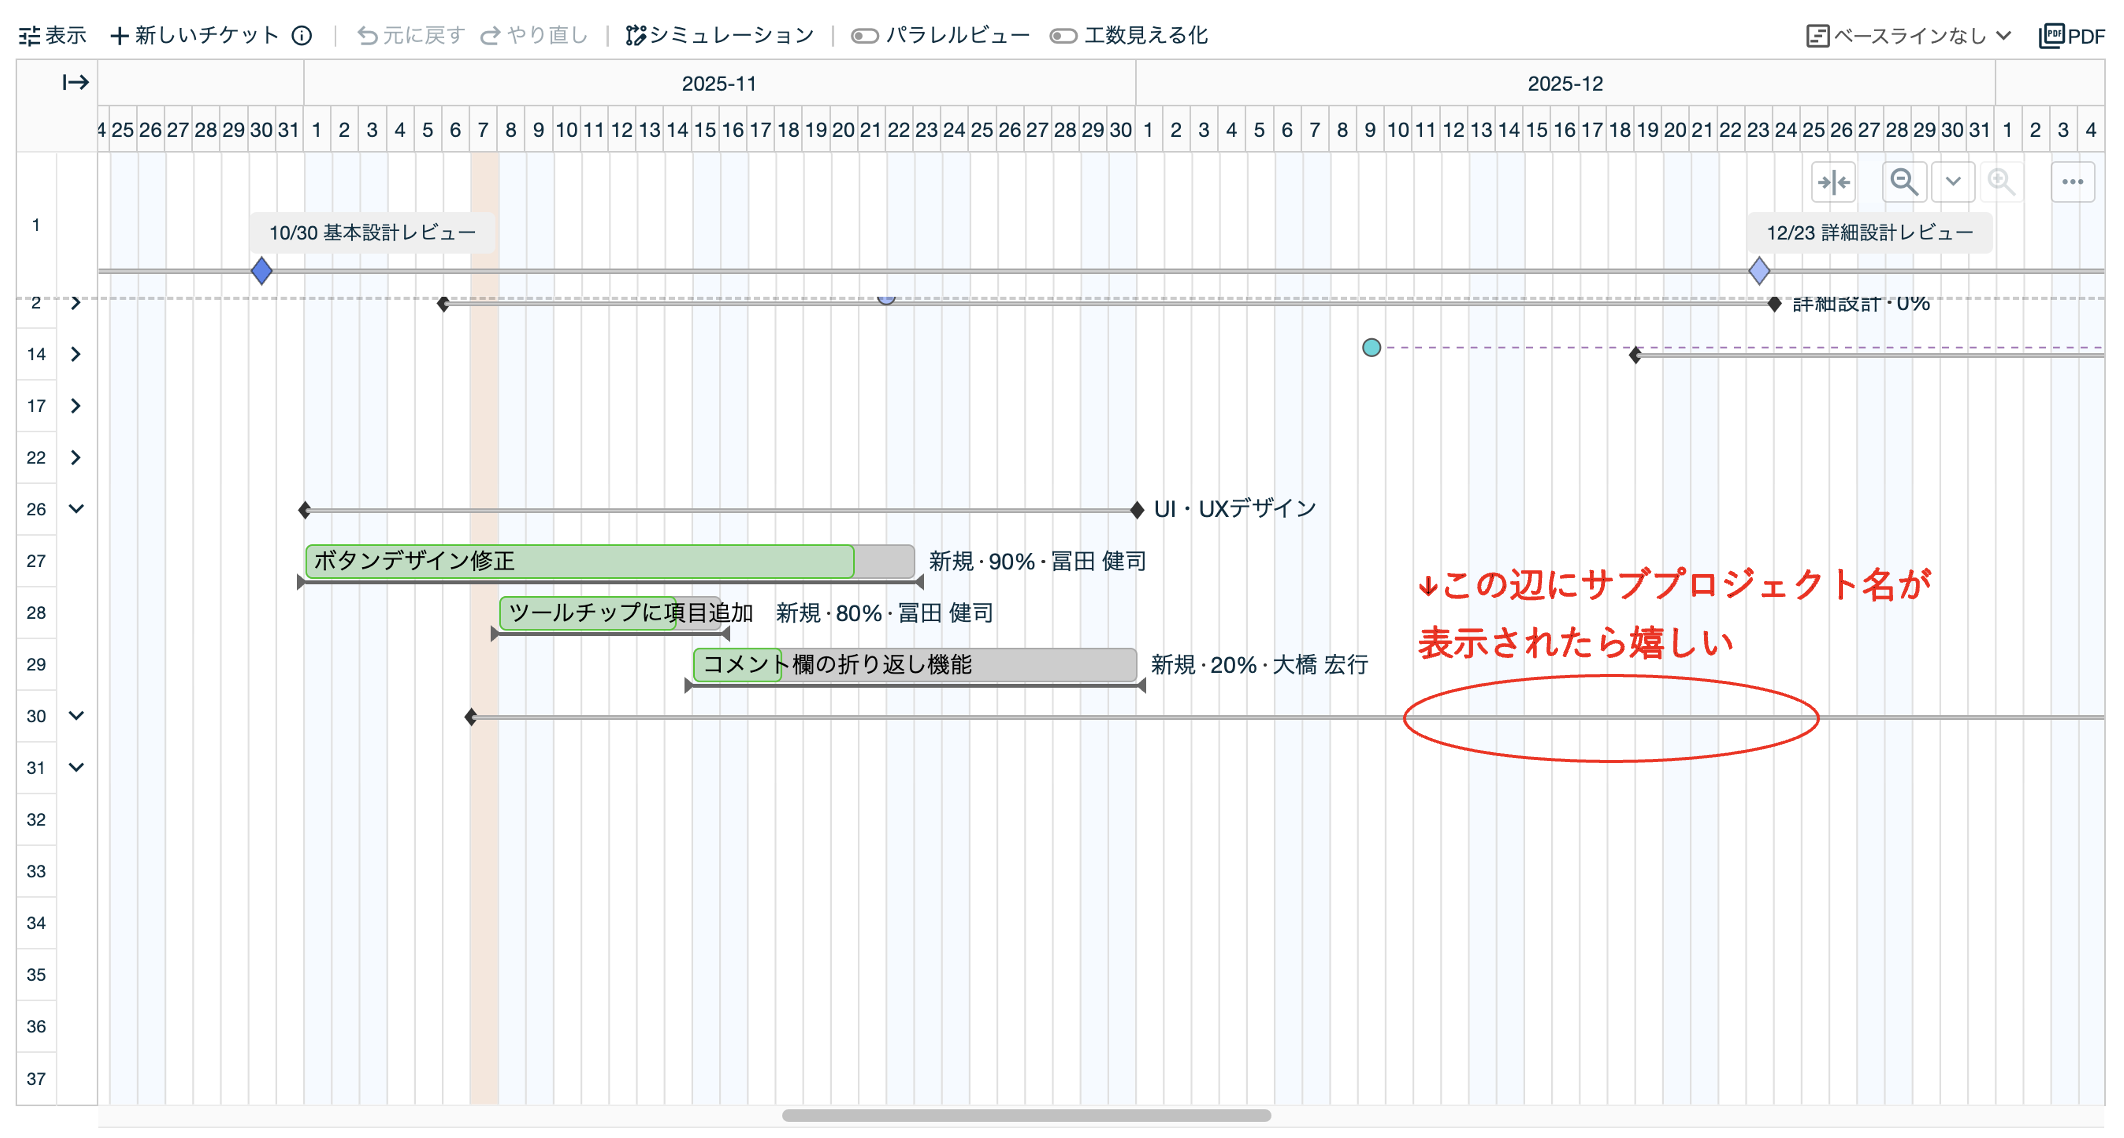Expand row 14 with its chevron
Viewport: 2124px width, 1138px height.
(76, 354)
